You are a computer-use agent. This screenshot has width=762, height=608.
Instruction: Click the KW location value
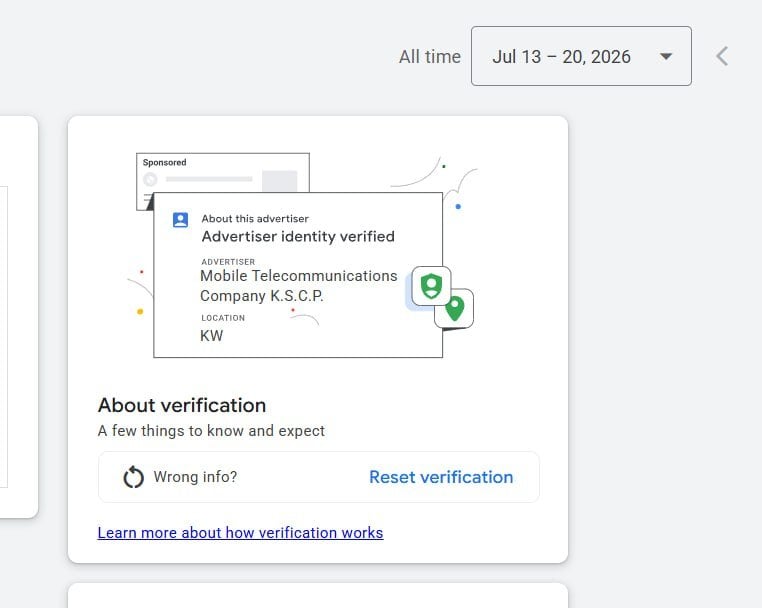tap(211, 336)
